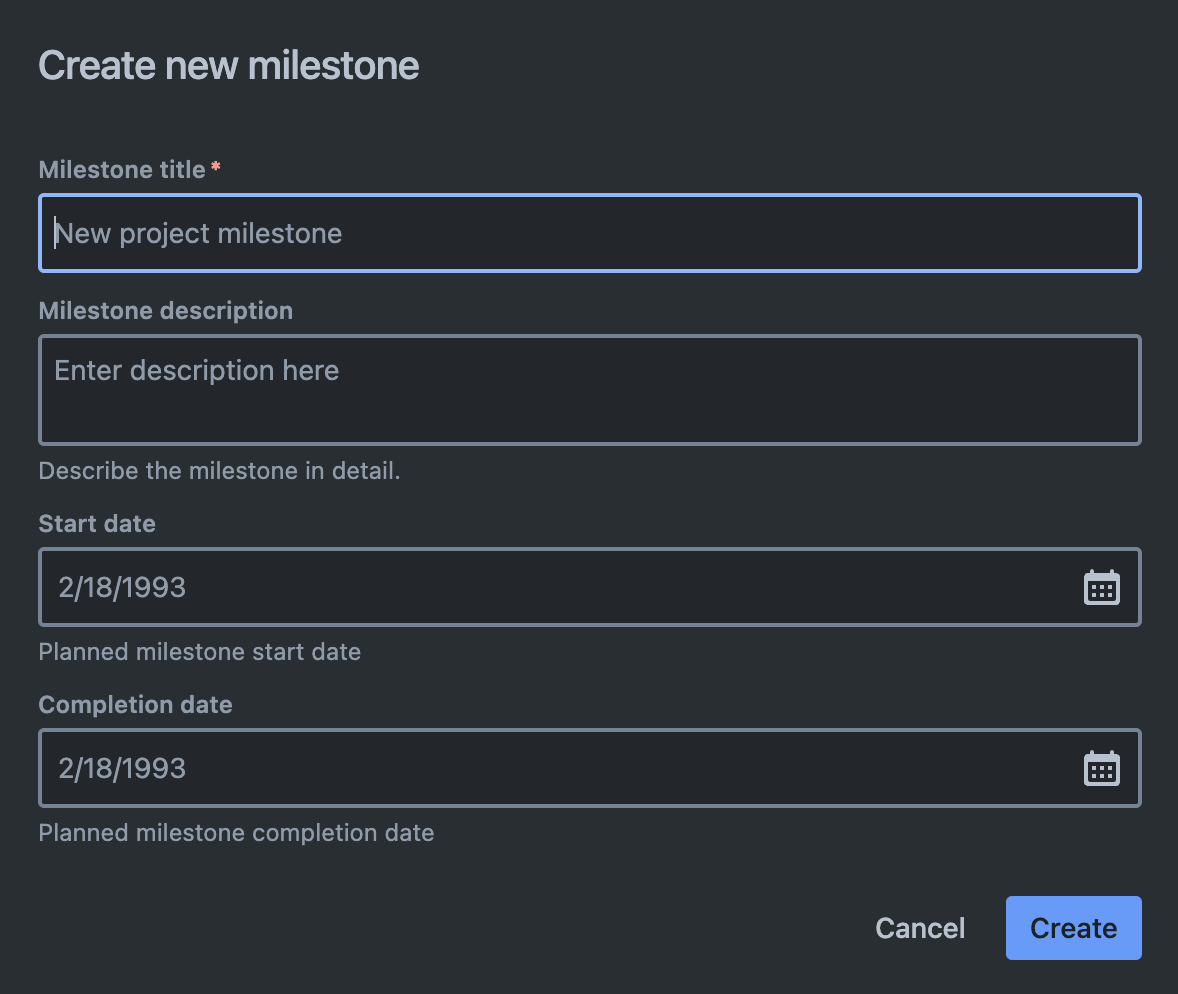
Task: Click the red required asterisk by Milestone title
Action: (x=215, y=166)
